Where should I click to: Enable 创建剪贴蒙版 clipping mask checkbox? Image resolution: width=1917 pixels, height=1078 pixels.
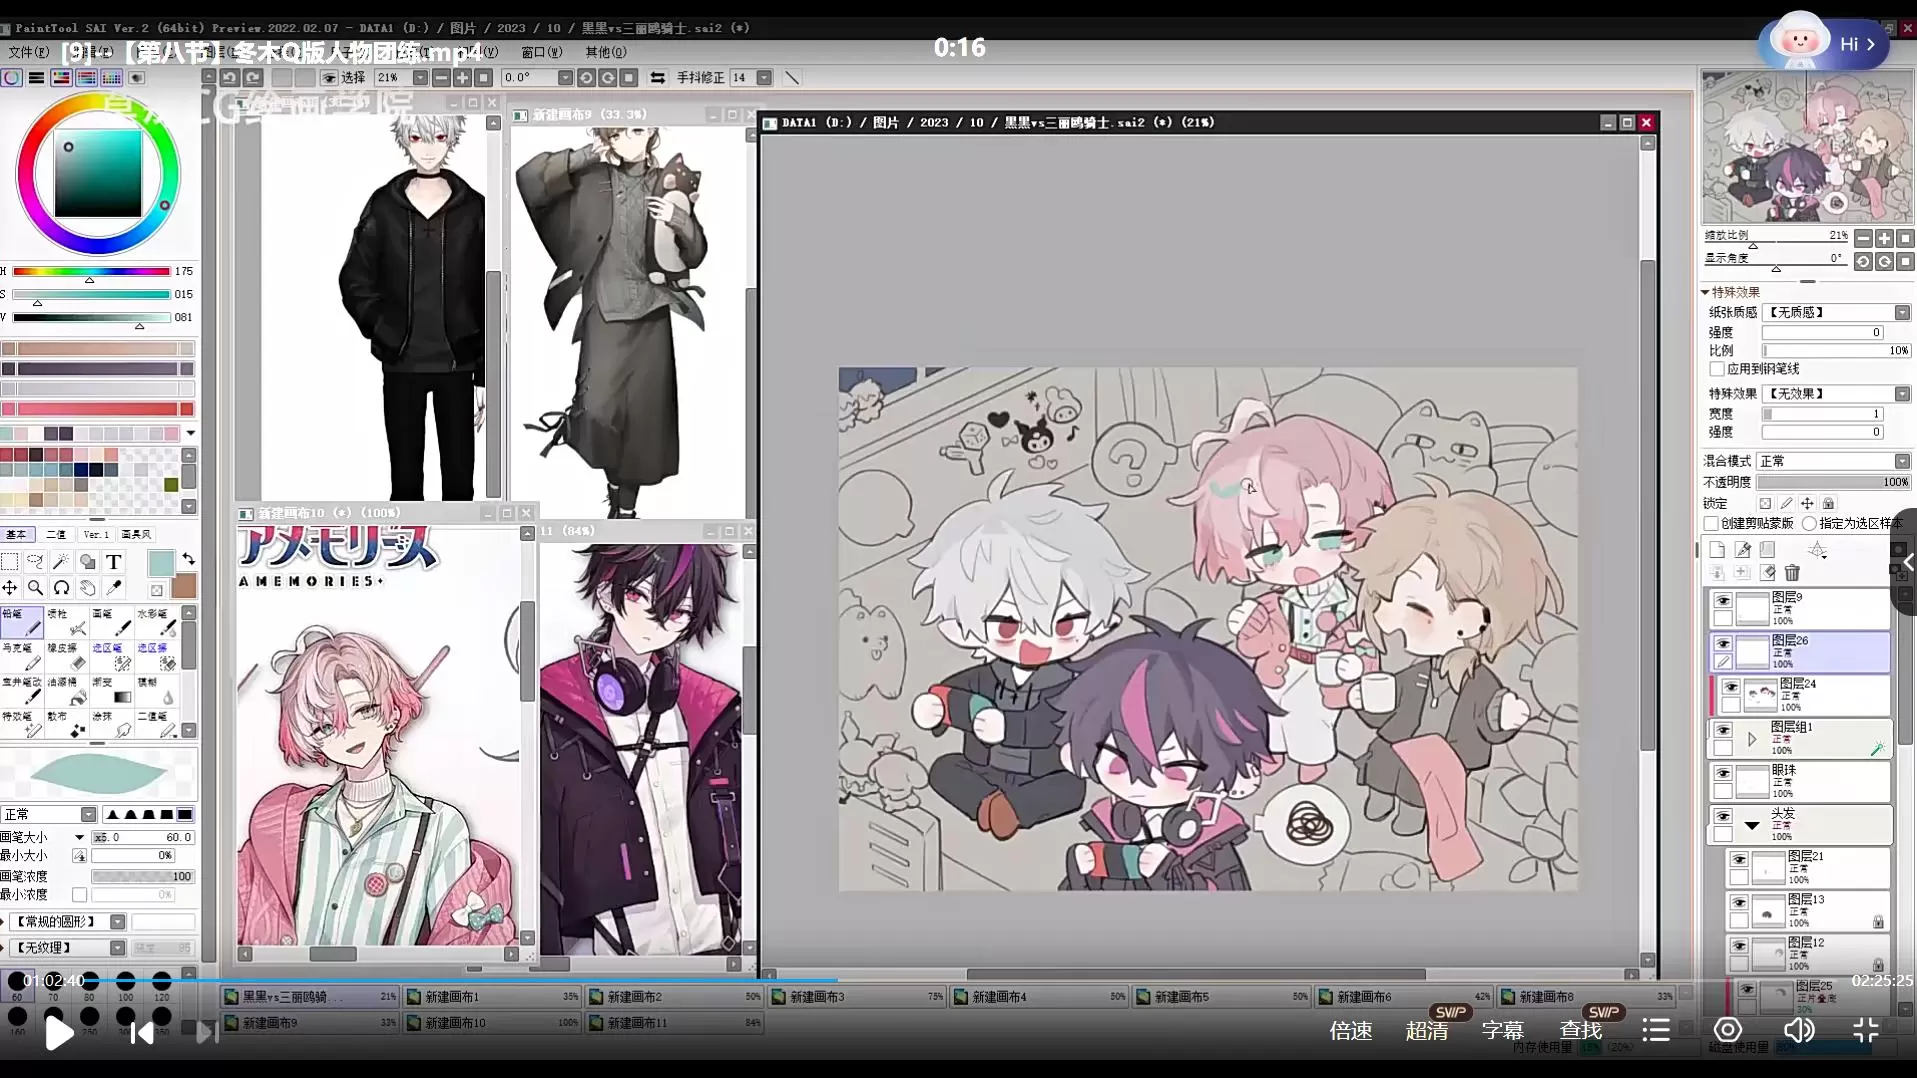1711,523
